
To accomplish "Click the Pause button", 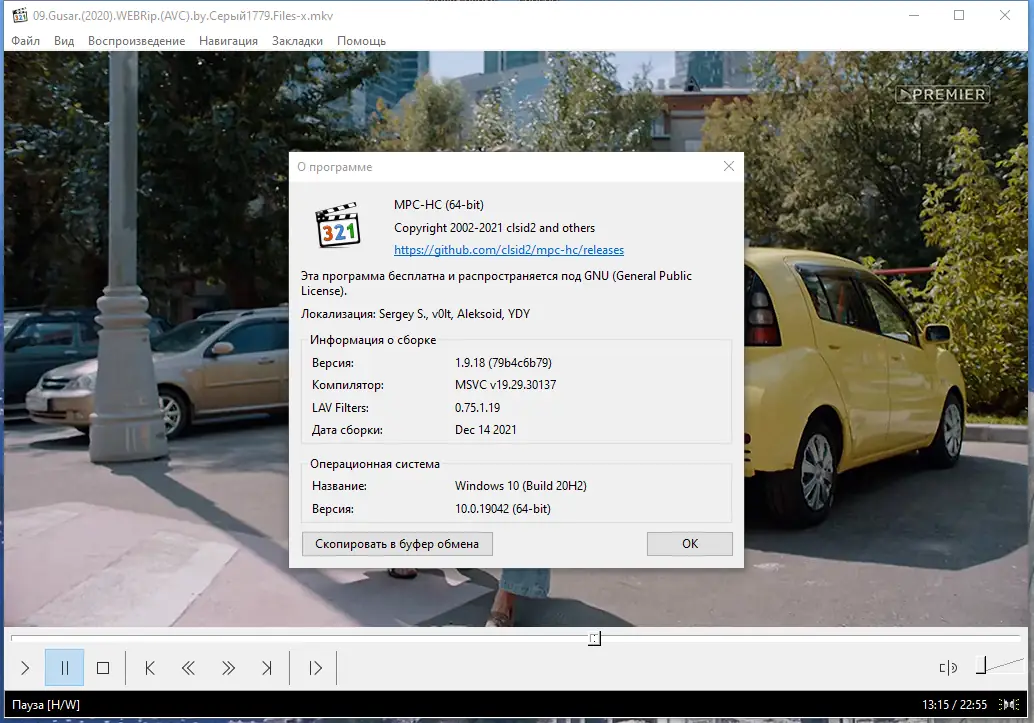I will click(x=65, y=668).
